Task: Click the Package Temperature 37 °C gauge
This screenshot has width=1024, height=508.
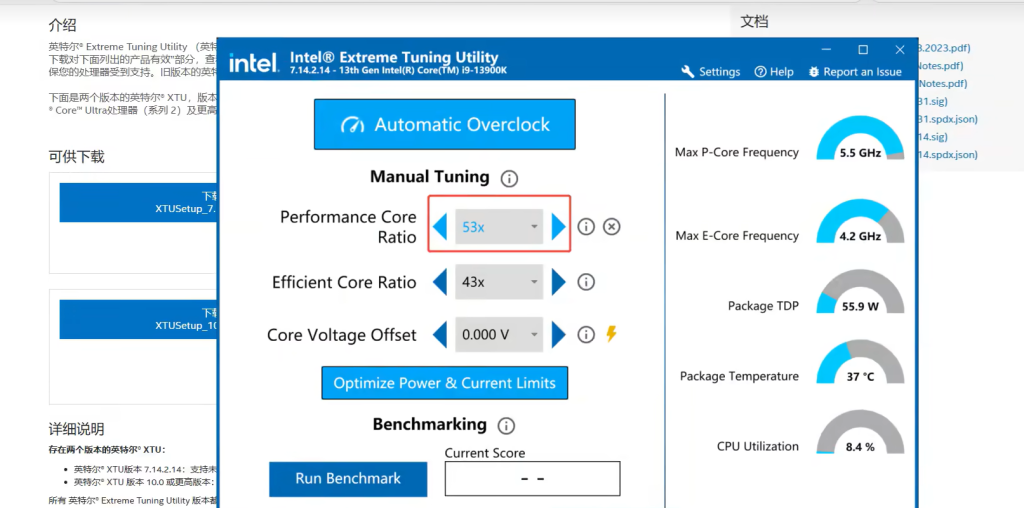Action: (x=860, y=362)
